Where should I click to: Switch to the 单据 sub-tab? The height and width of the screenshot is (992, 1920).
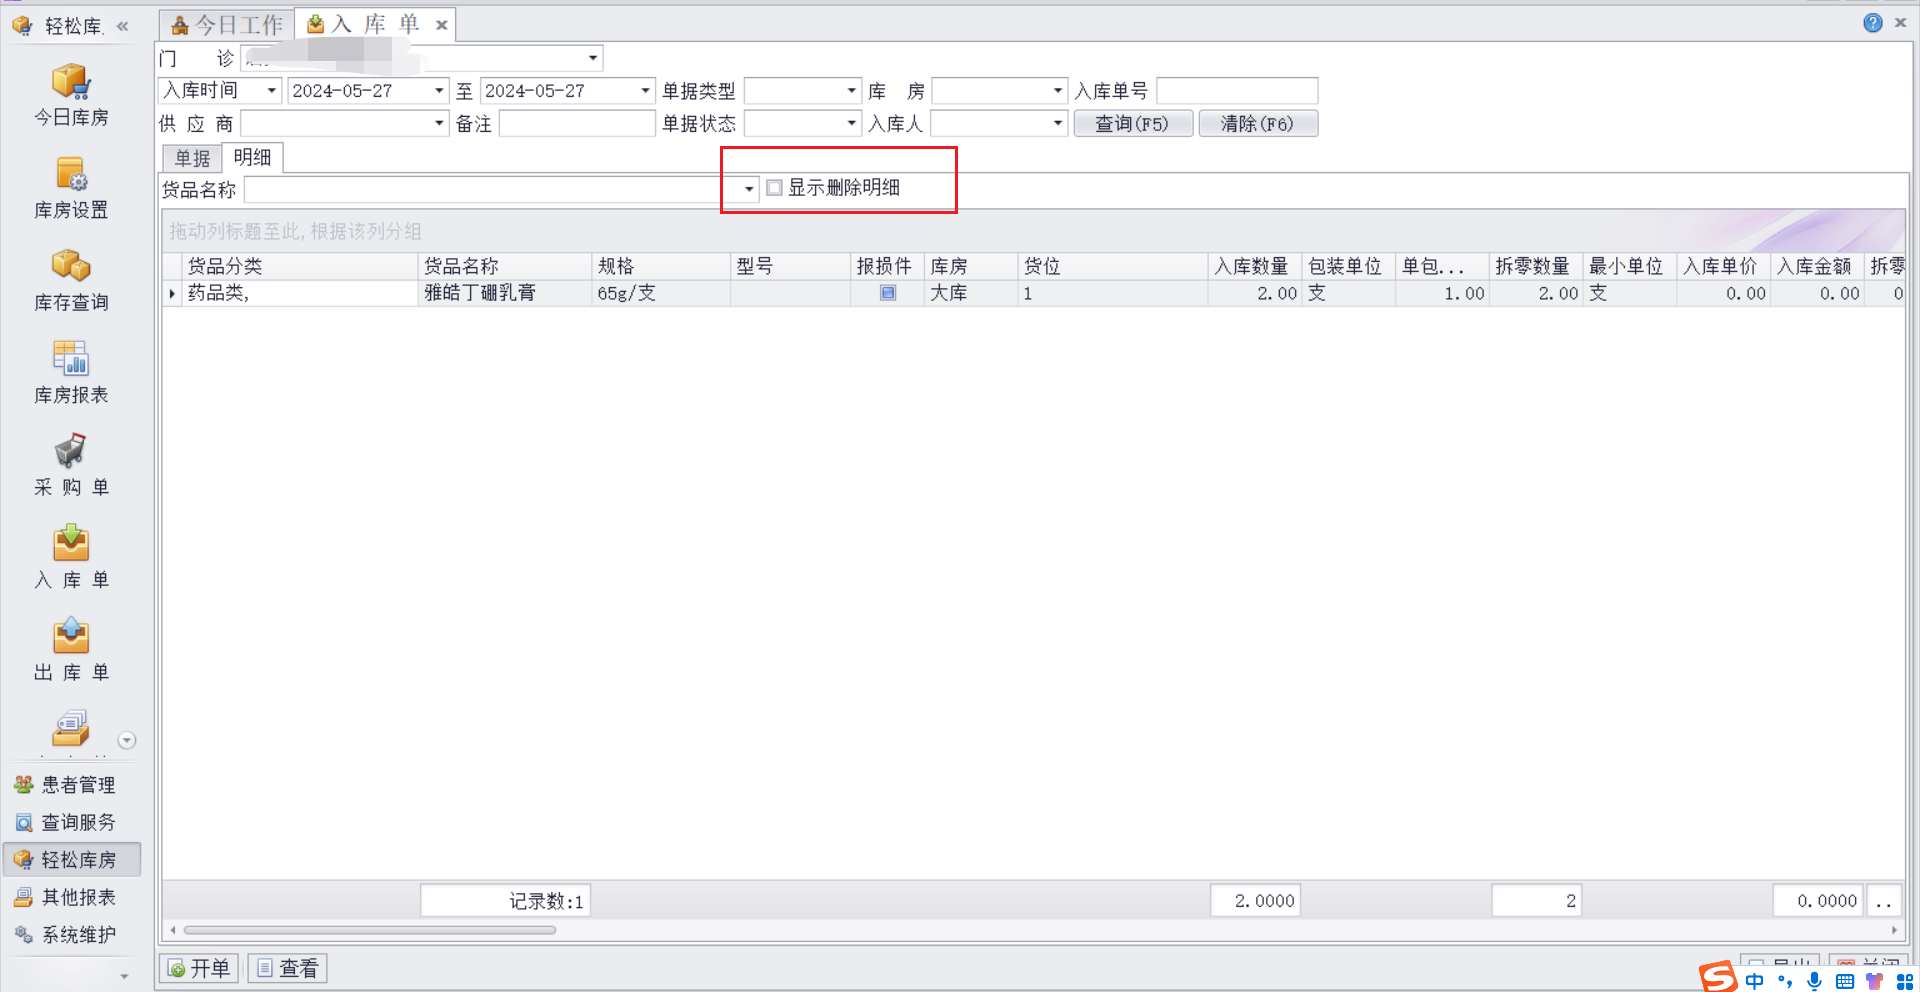click(x=192, y=158)
